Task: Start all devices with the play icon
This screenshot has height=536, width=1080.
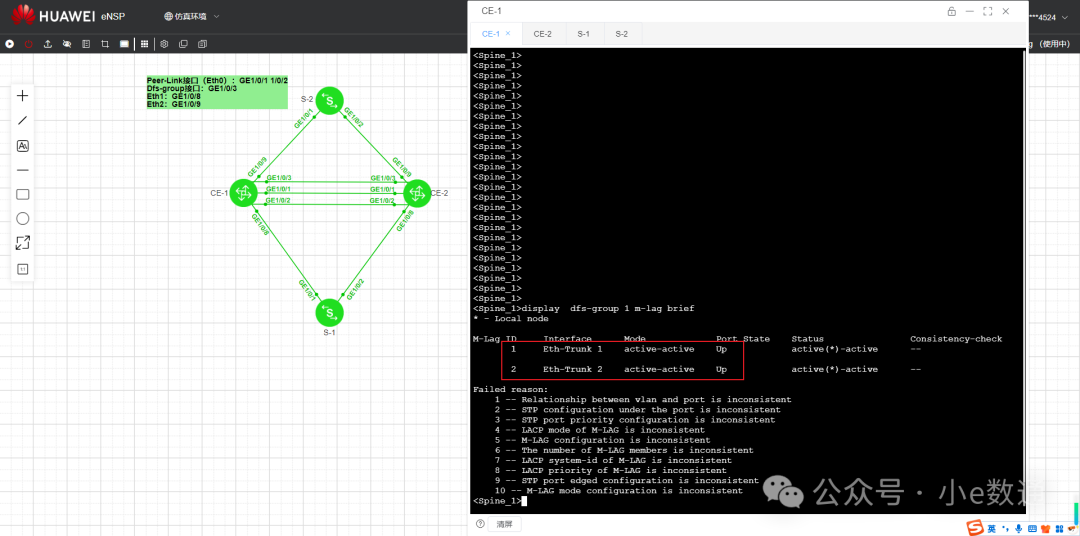Action: click(x=10, y=43)
